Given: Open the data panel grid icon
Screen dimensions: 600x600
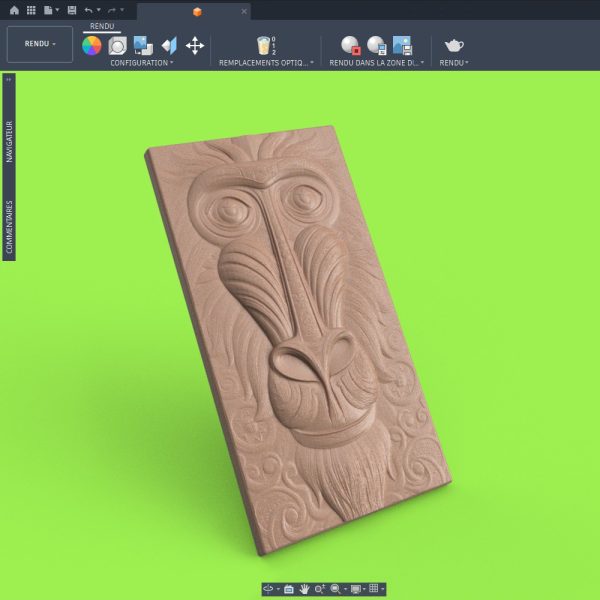Looking at the screenshot, I should pyautogui.click(x=31, y=10).
